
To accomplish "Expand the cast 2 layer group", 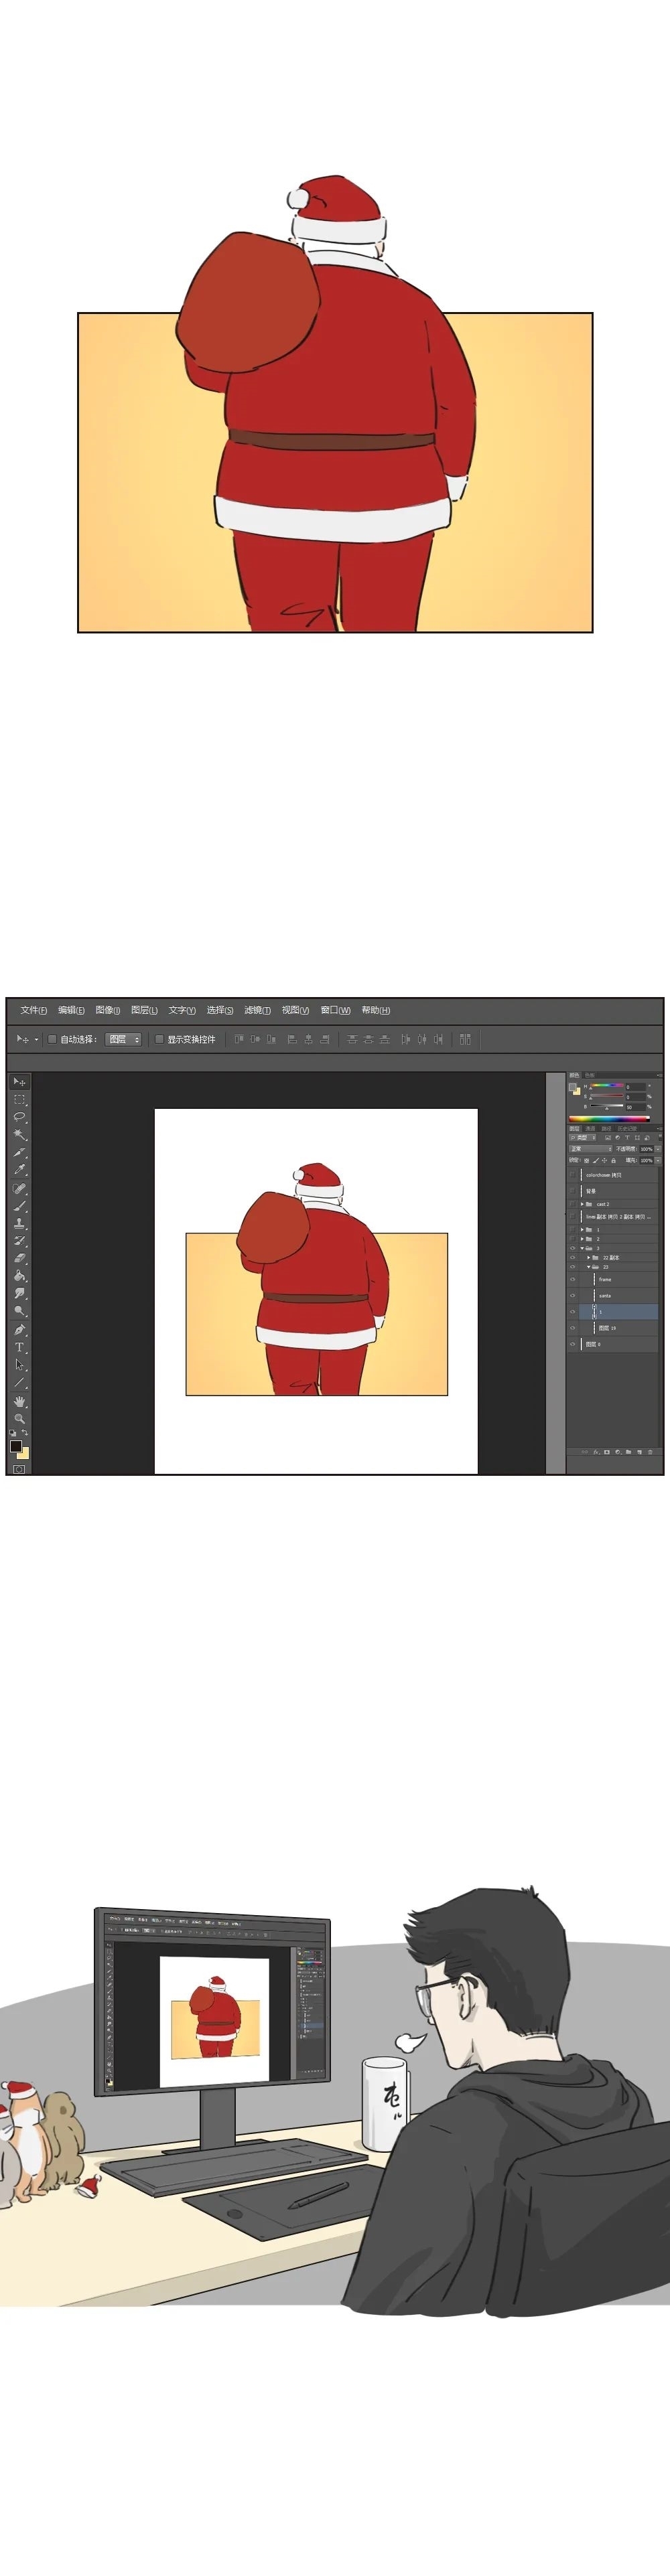I will [x=583, y=1204].
